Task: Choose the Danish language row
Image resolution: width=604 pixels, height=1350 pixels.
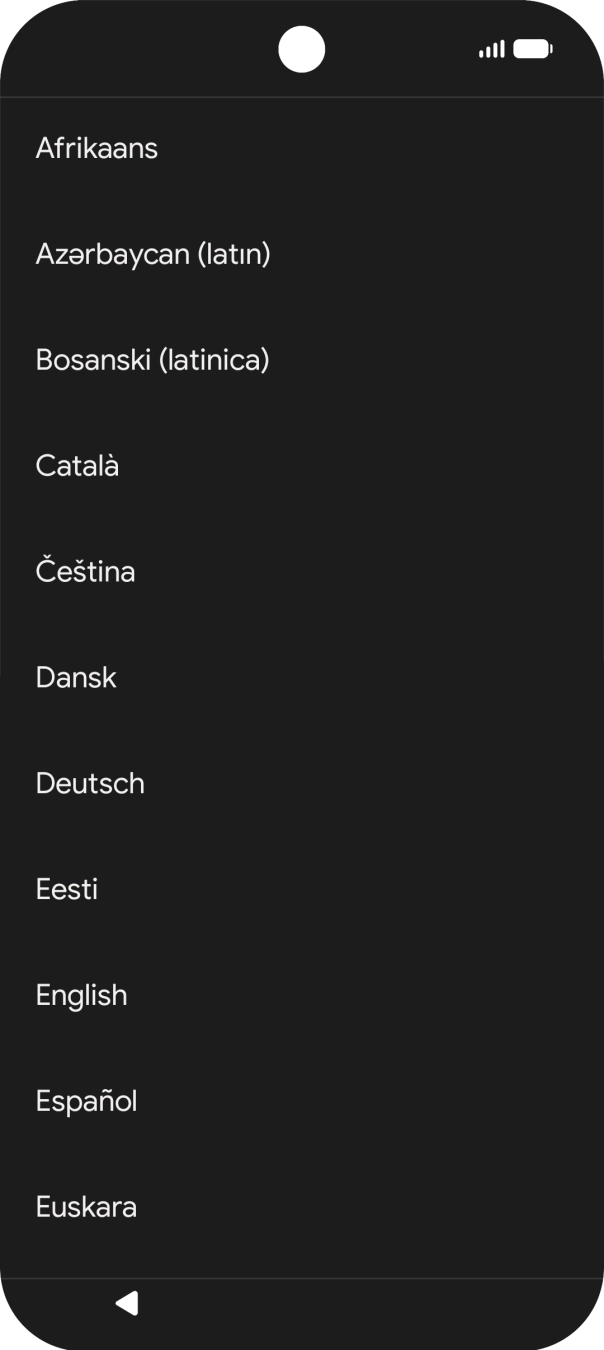Action: coord(76,678)
